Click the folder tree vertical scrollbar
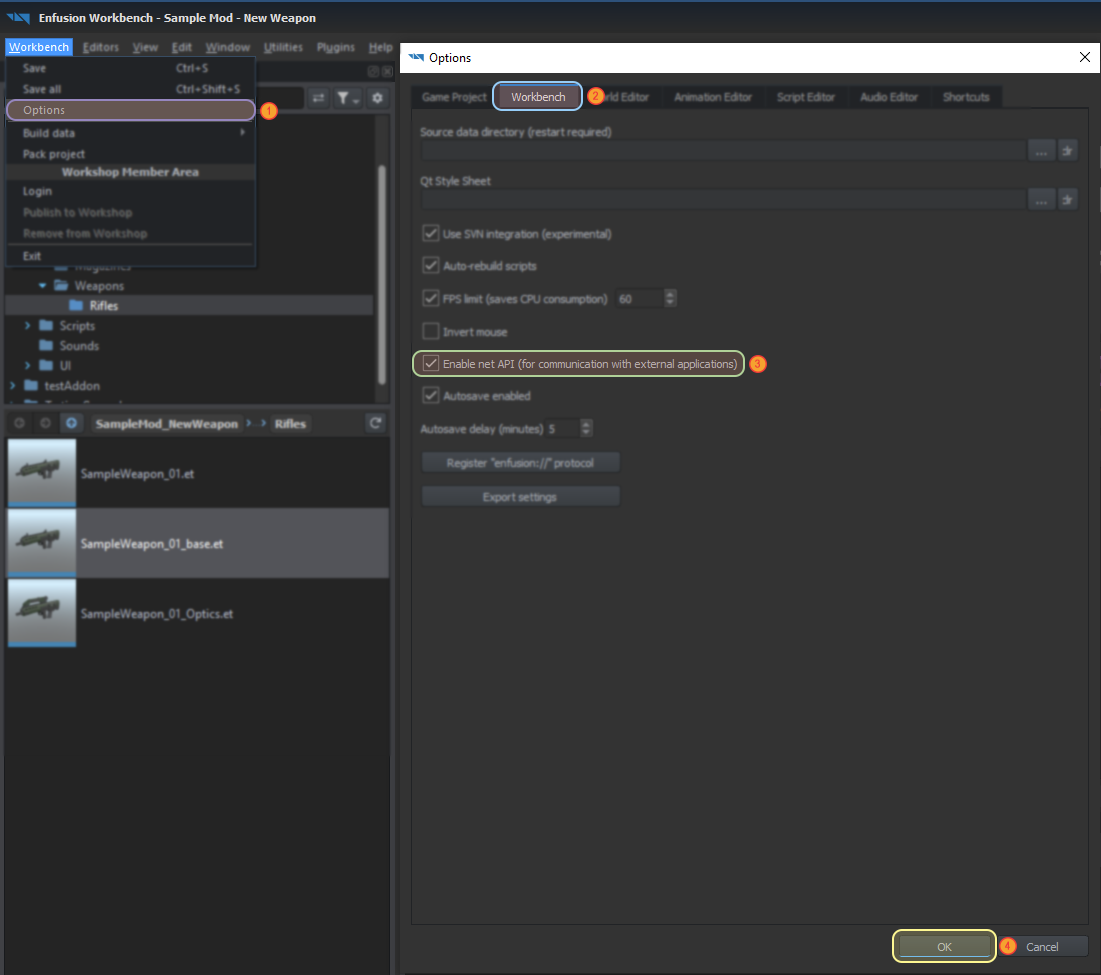Image resolution: width=1101 pixels, height=975 pixels. click(x=382, y=274)
